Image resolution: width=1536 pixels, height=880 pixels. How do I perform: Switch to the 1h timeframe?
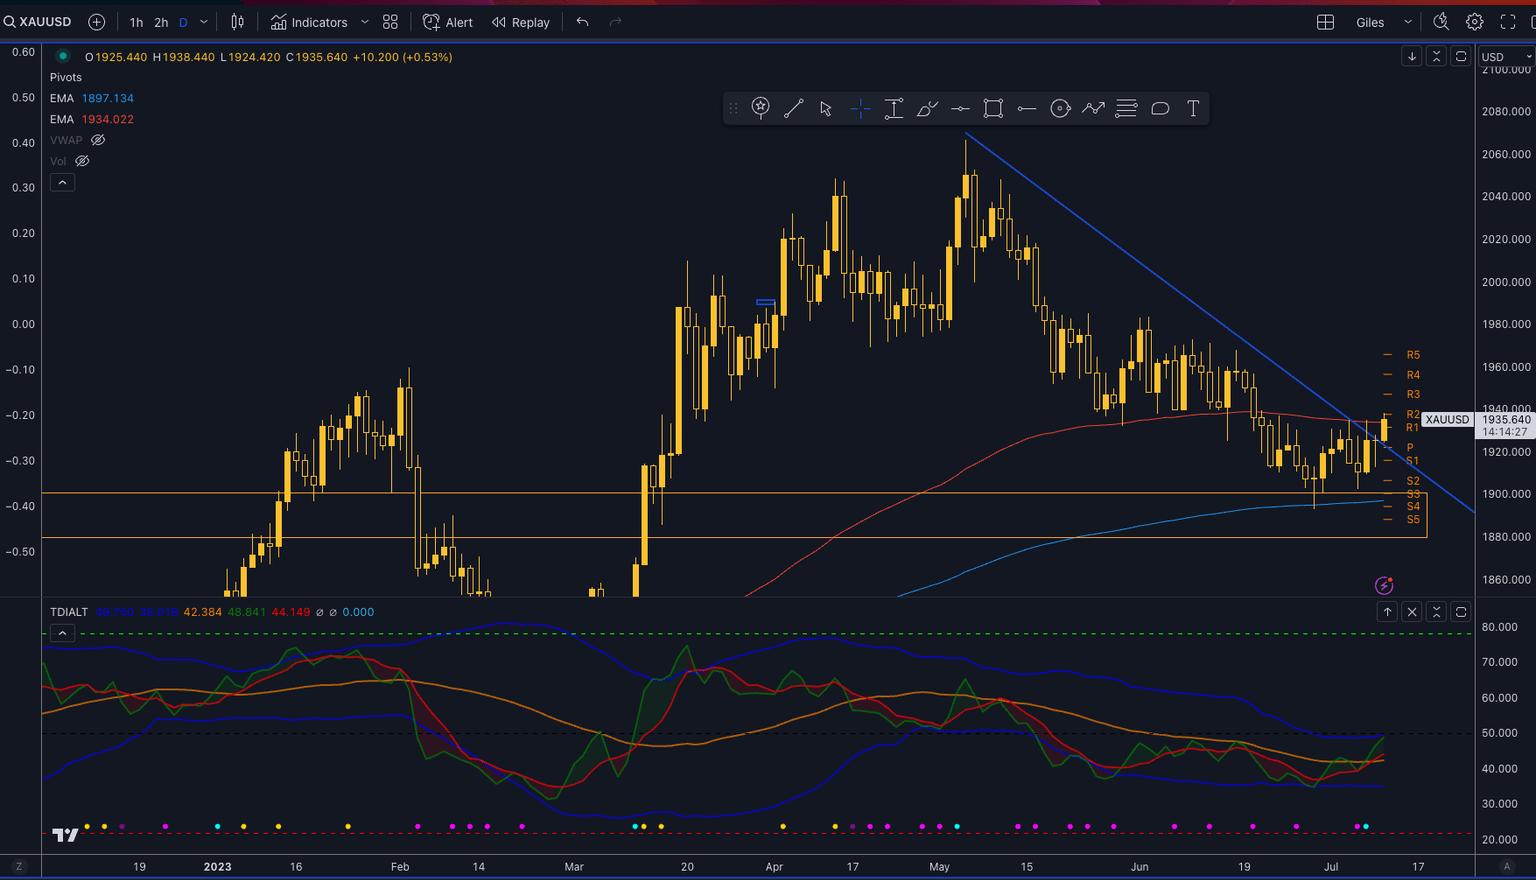(136, 21)
